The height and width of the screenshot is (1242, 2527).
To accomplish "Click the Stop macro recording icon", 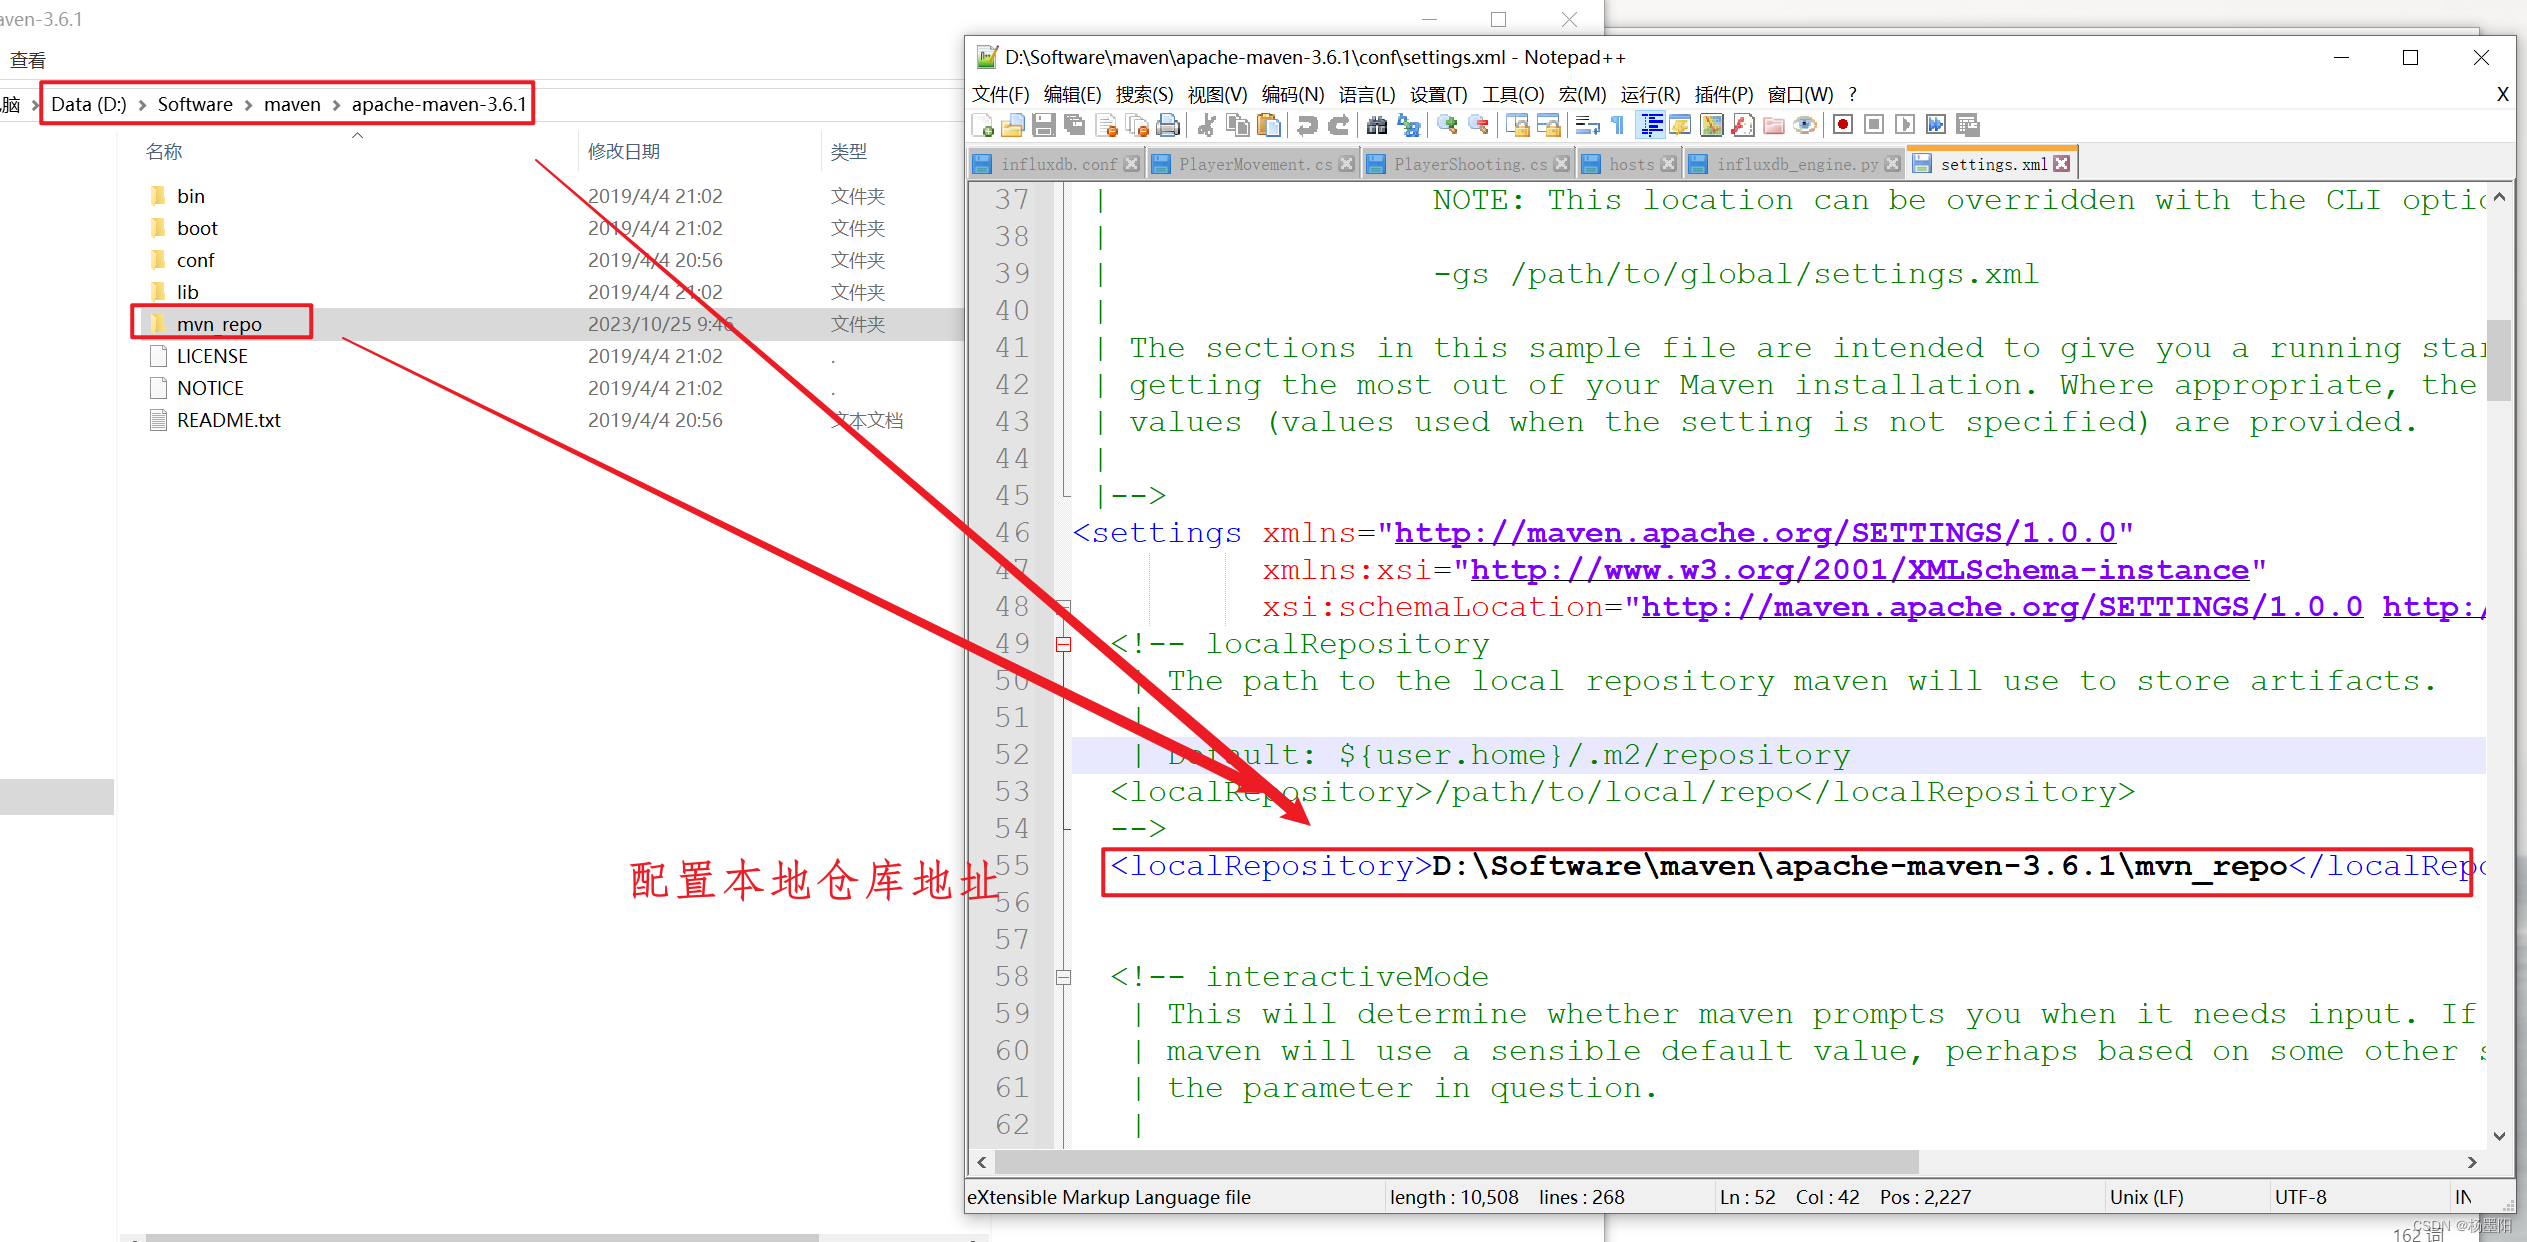I will [1874, 125].
